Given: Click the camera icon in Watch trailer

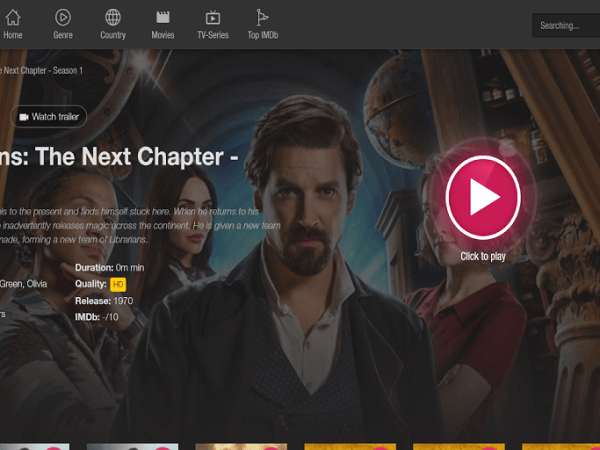Looking at the screenshot, I should pyautogui.click(x=24, y=117).
